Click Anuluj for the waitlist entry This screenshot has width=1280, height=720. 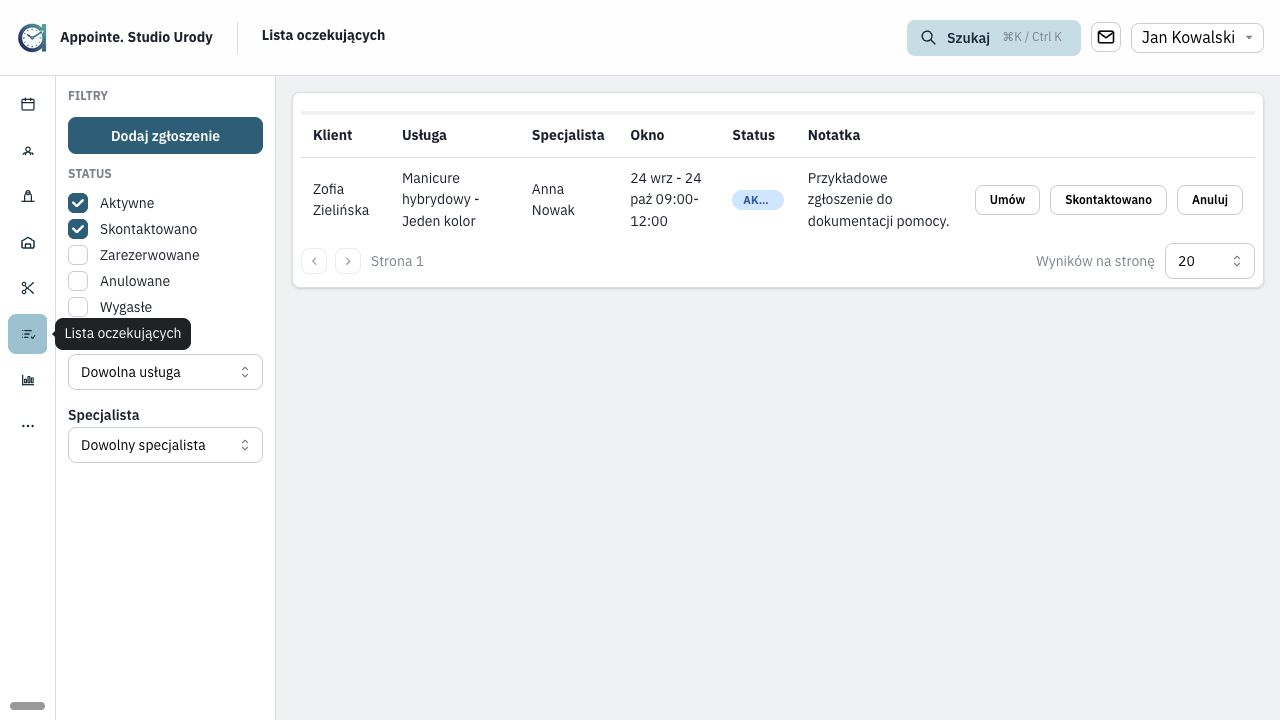click(x=1210, y=200)
